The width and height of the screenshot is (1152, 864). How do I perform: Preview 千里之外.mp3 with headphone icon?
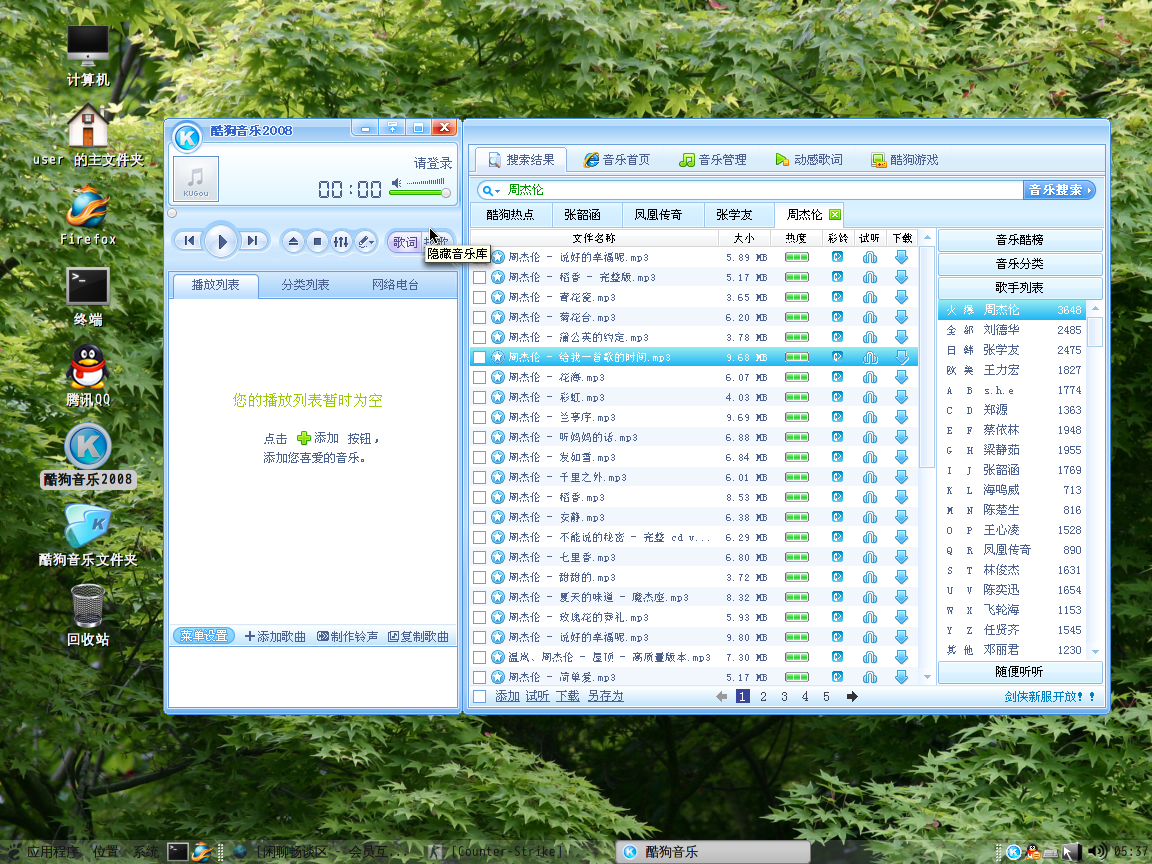(x=870, y=477)
